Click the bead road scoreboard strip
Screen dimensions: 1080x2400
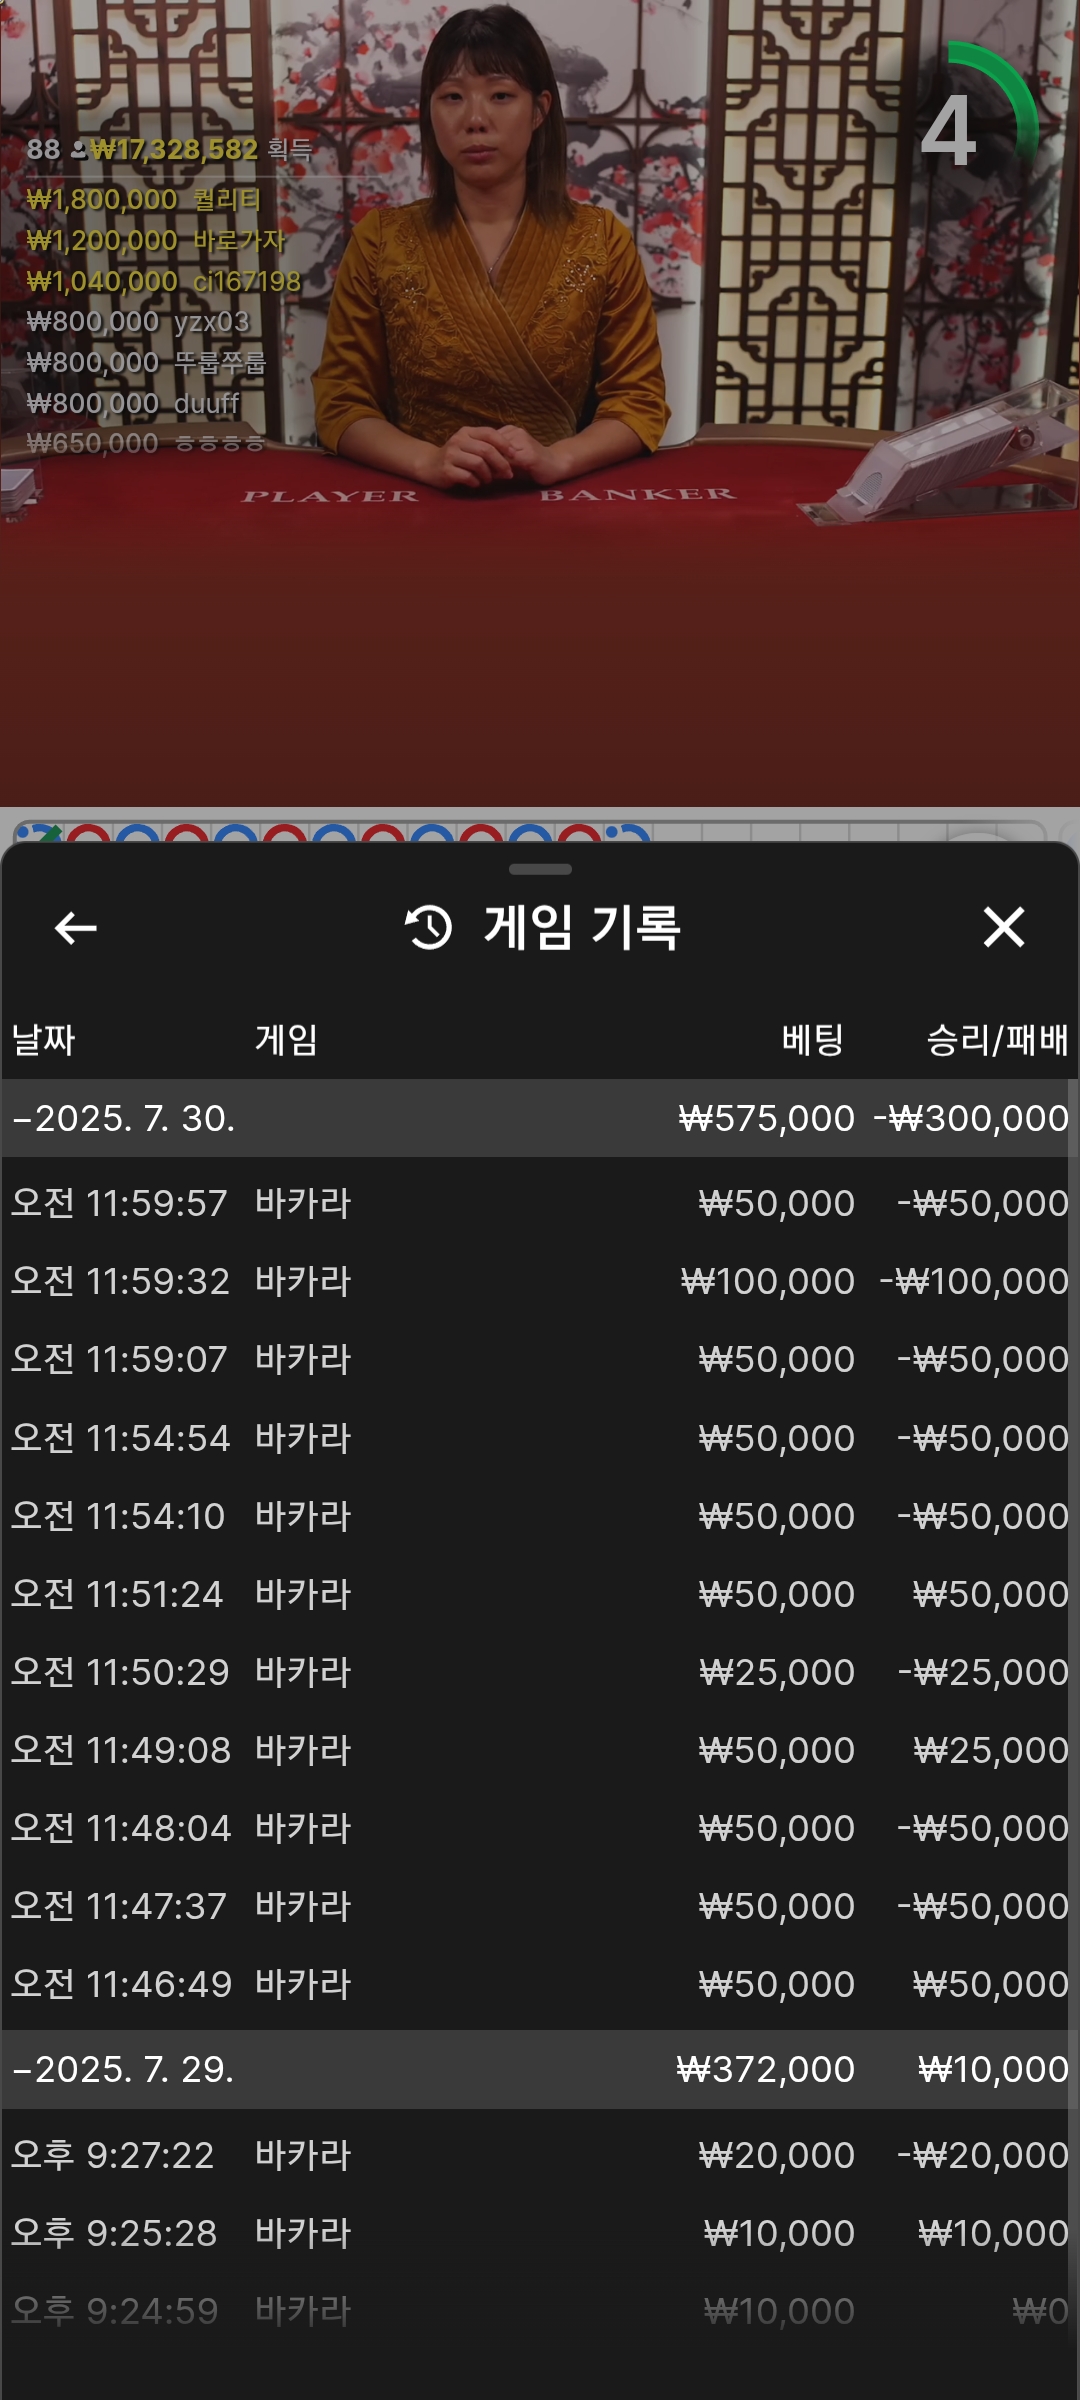(x=530, y=831)
